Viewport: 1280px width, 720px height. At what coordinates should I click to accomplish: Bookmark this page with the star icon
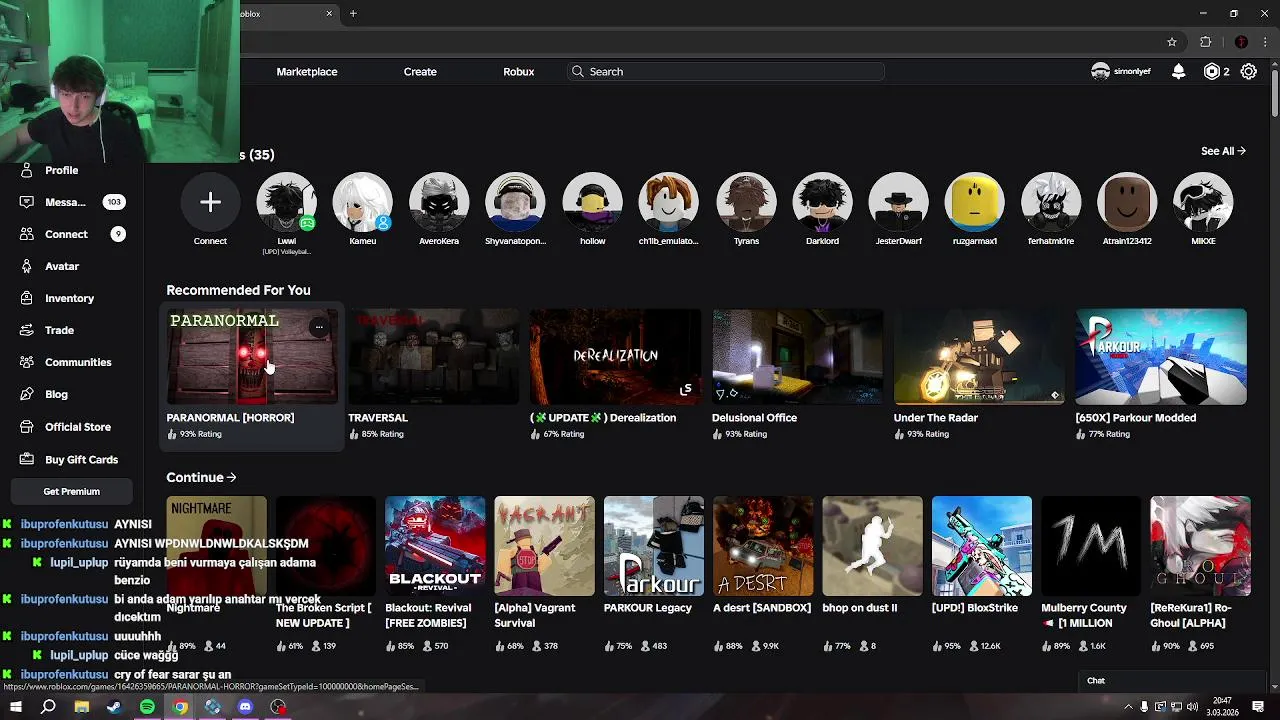[x=1172, y=42]
